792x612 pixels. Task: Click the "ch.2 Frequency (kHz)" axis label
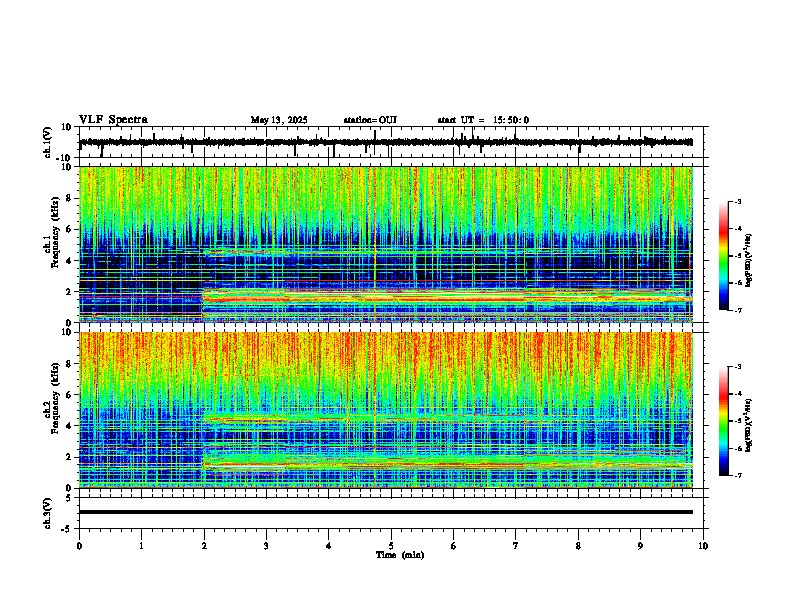(52, 398)
